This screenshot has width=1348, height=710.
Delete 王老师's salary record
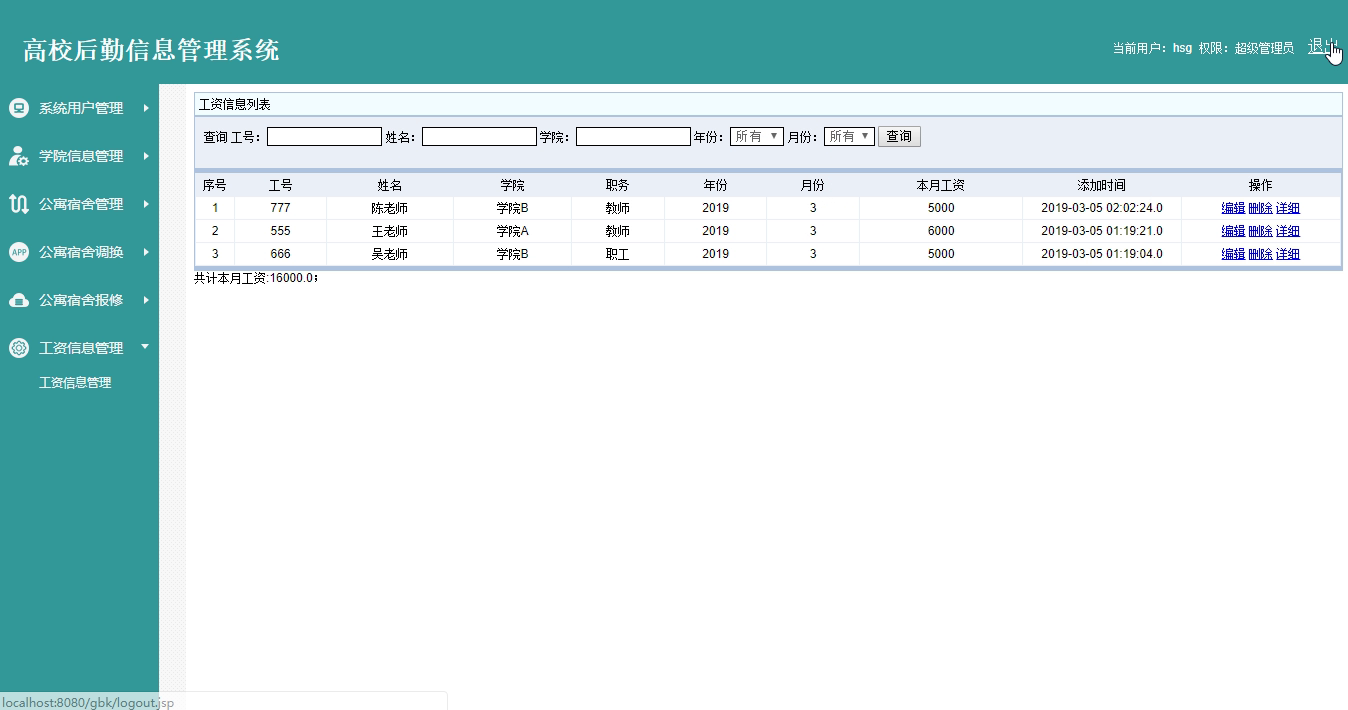coord(1260,231)
